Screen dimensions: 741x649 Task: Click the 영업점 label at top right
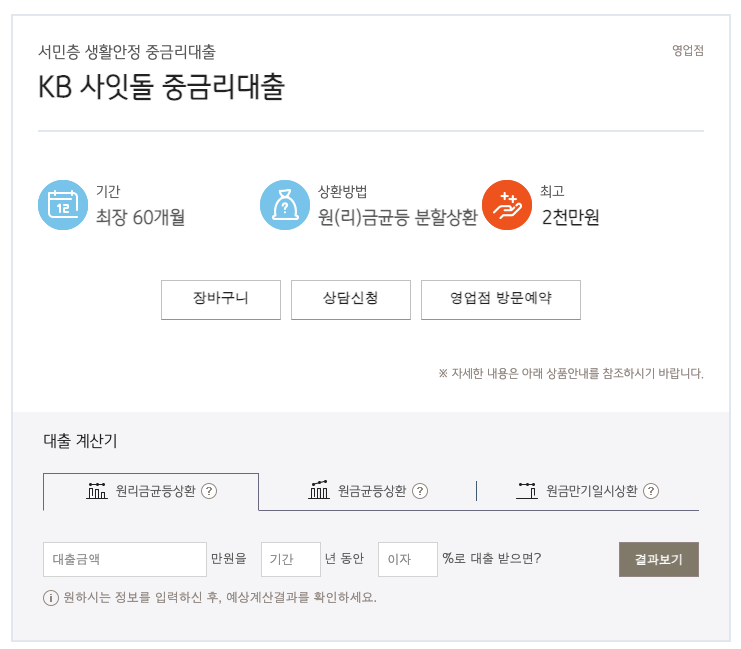688,51
